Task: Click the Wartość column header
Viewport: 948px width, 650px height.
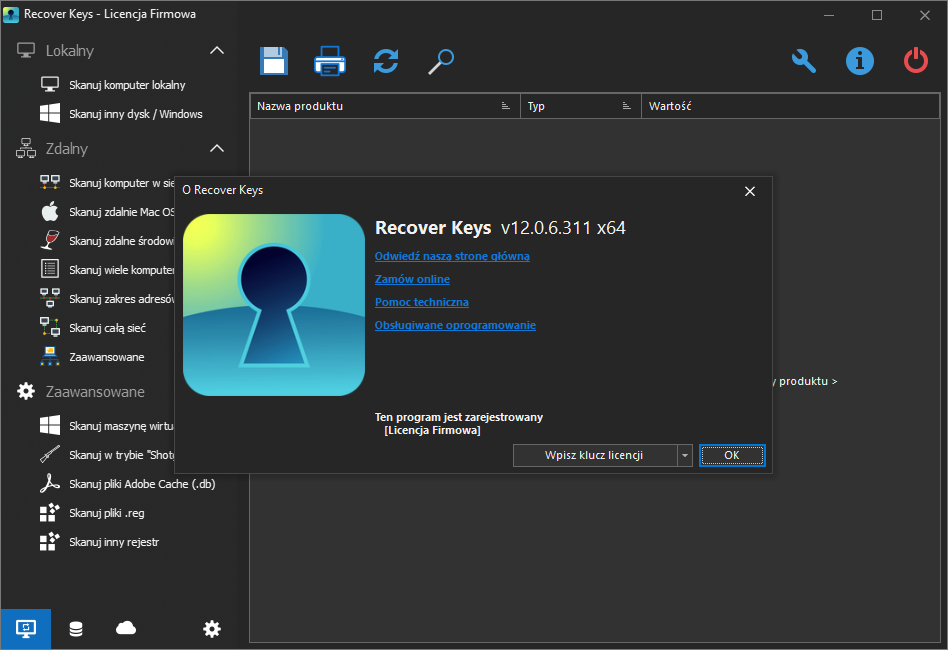Action: [x=790, y=106]
